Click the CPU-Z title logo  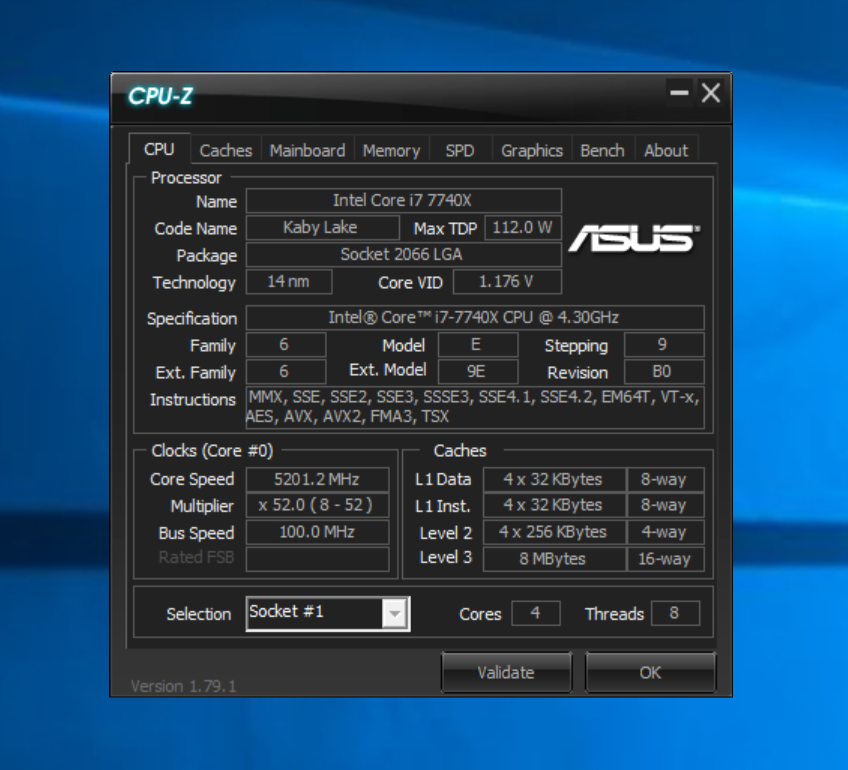click(x=160, y=97)
